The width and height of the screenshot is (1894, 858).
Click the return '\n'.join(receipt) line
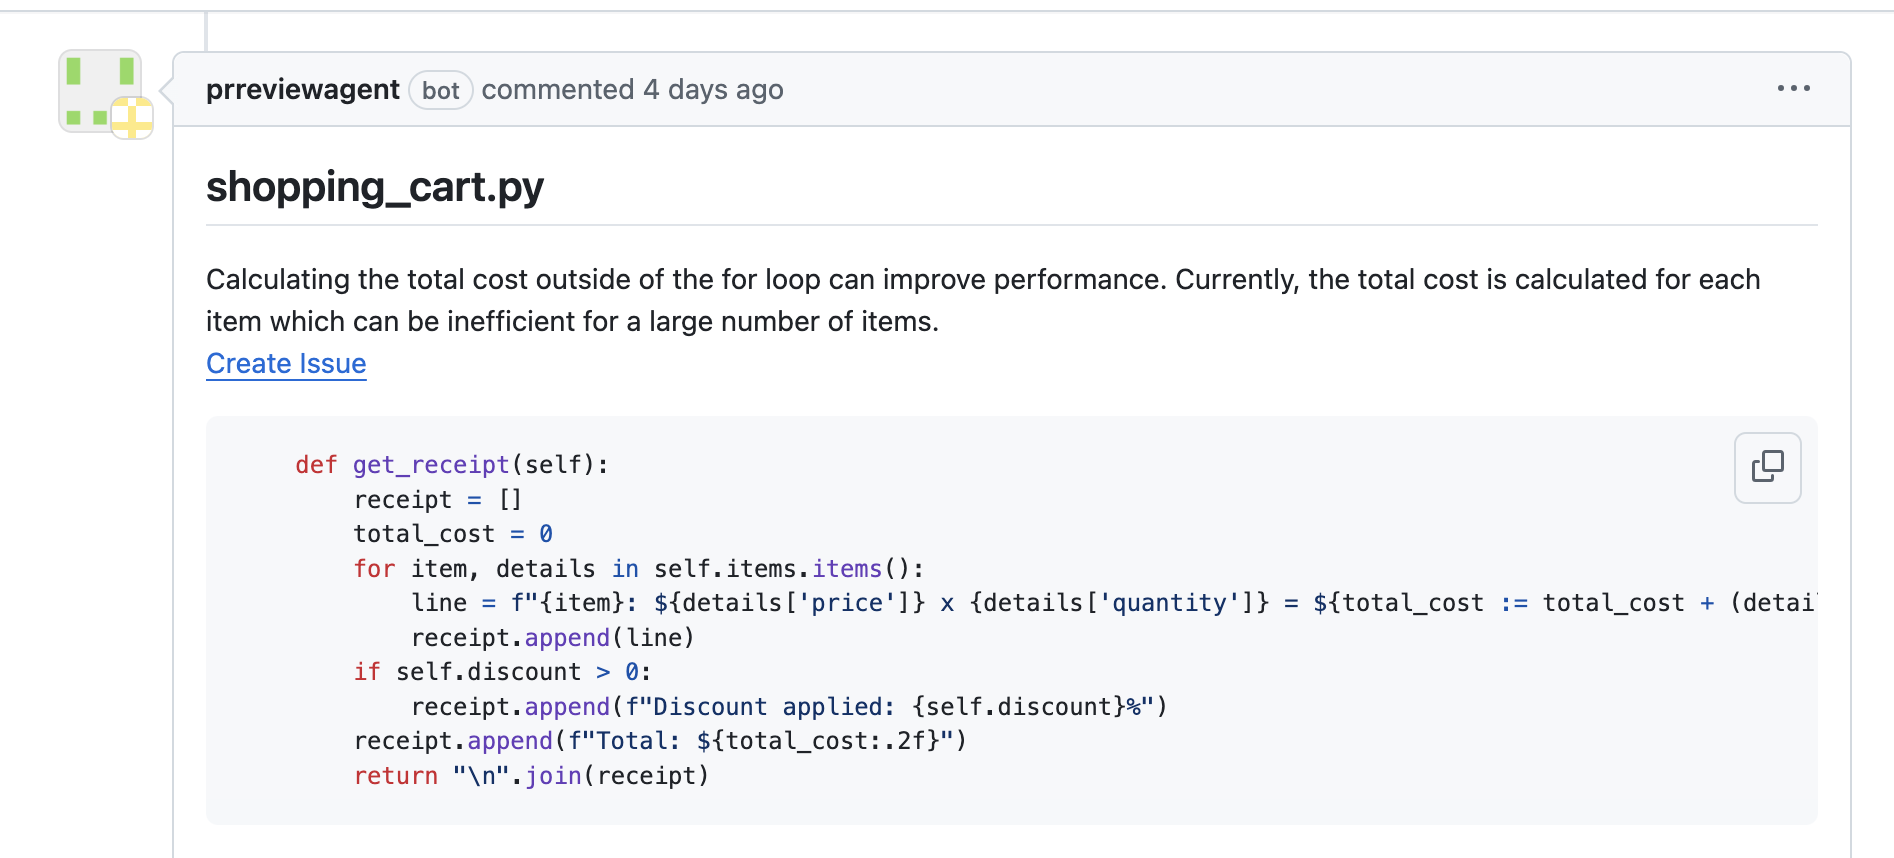(x=531, y=776)
